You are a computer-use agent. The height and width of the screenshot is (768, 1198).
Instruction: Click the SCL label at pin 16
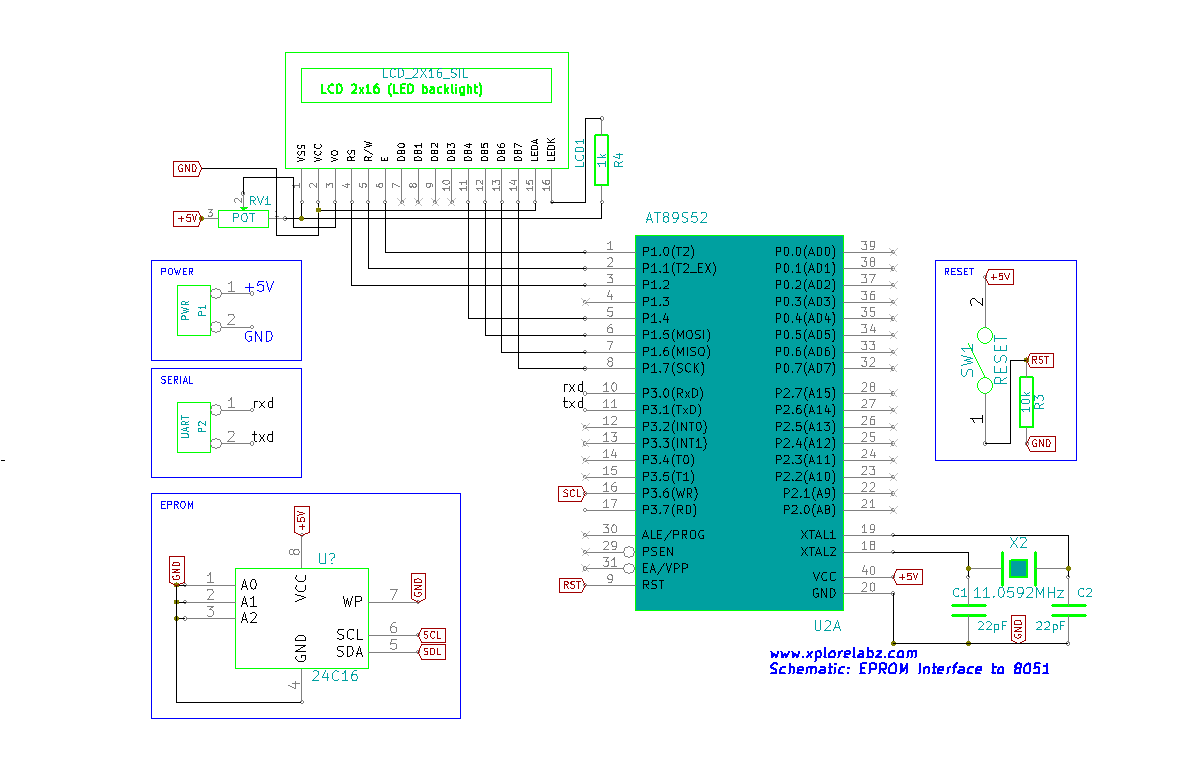pos(571,494)
